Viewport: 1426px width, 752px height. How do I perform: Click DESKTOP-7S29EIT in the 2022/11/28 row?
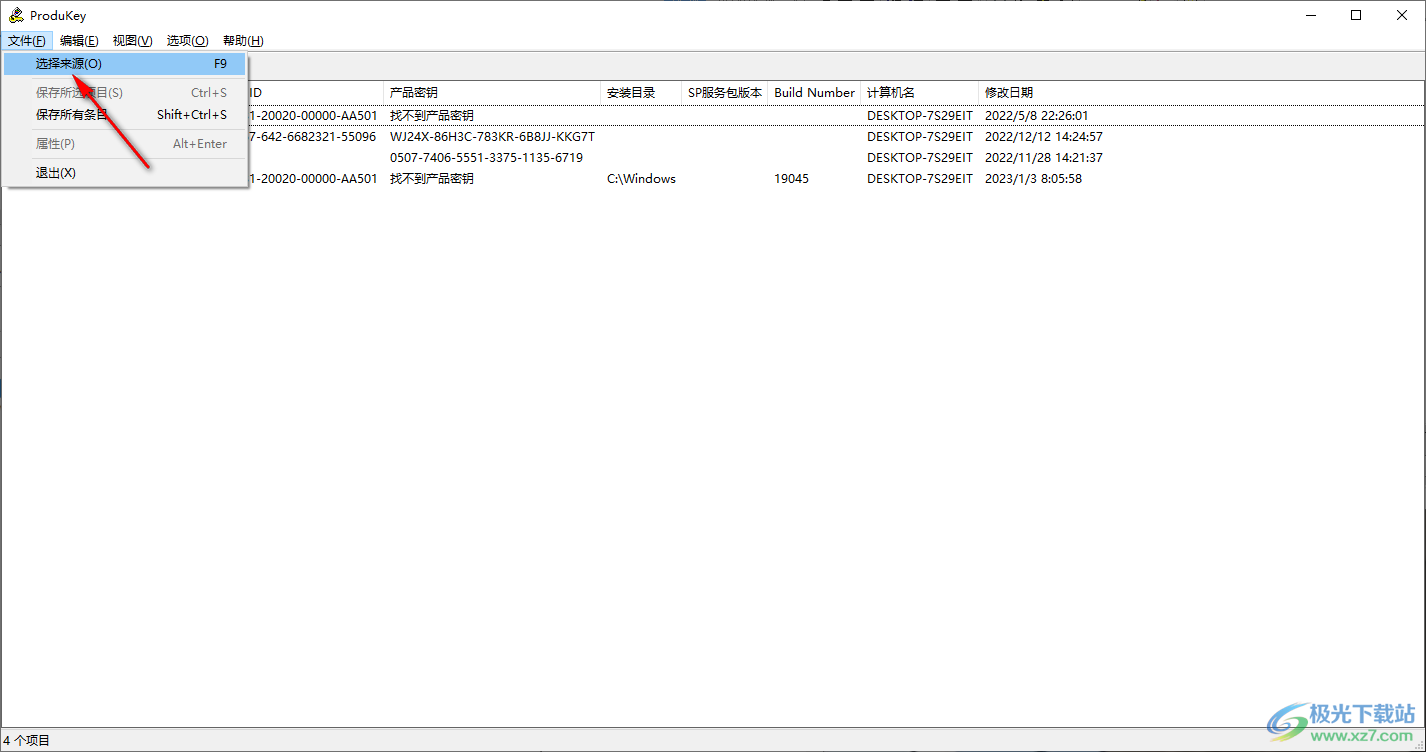coord(920,158)
